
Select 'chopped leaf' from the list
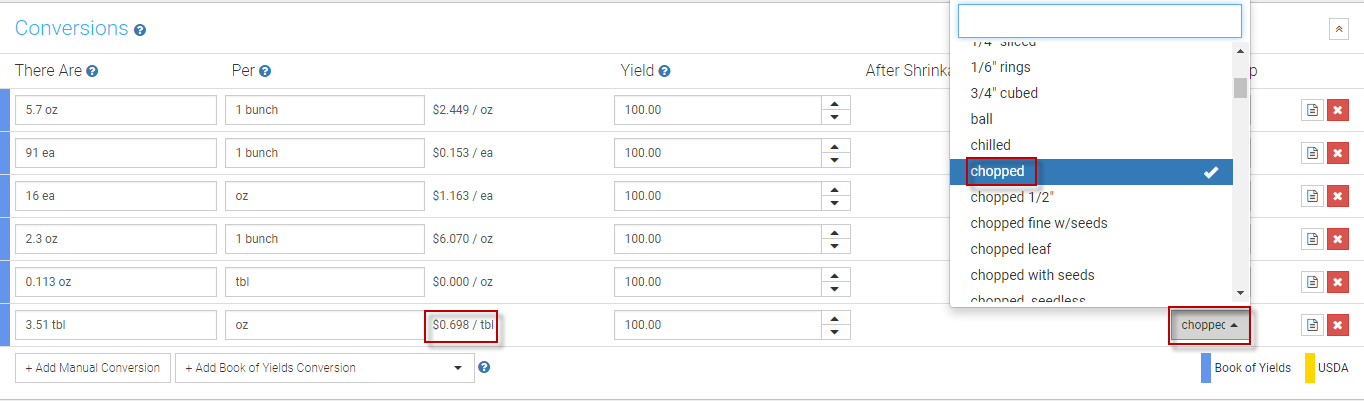[x=1010, y=249]
